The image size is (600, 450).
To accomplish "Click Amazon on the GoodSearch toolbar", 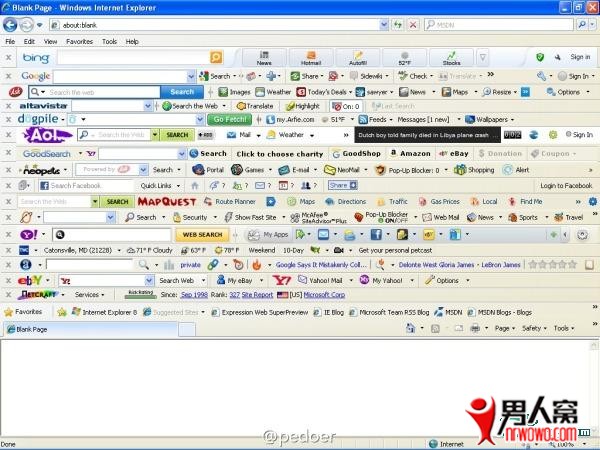I will pyautogui.click(x=410, y=153).
